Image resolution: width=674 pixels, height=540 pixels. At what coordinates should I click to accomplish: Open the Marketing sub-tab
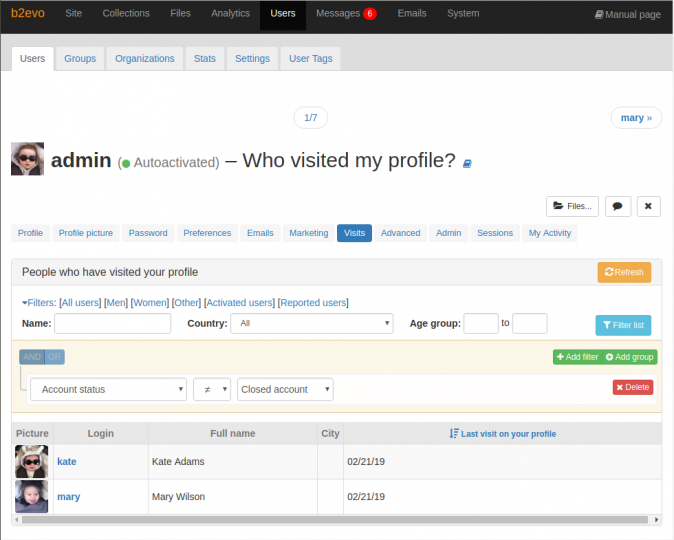tap(309, 233)
